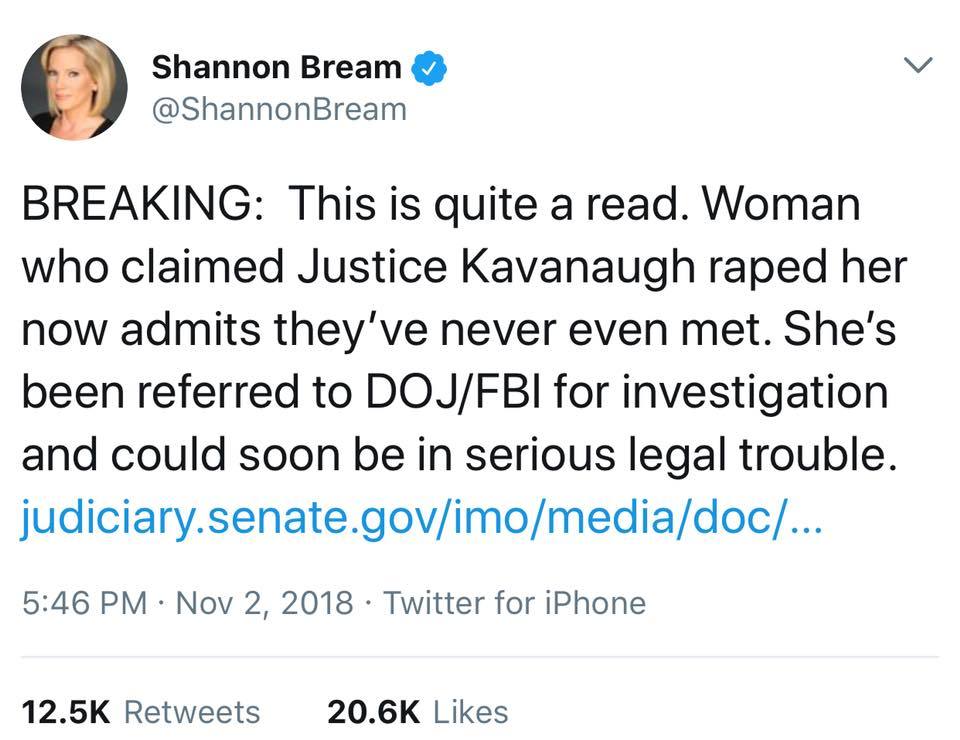Click the Twitter for iPhone source label

(514, 603)
